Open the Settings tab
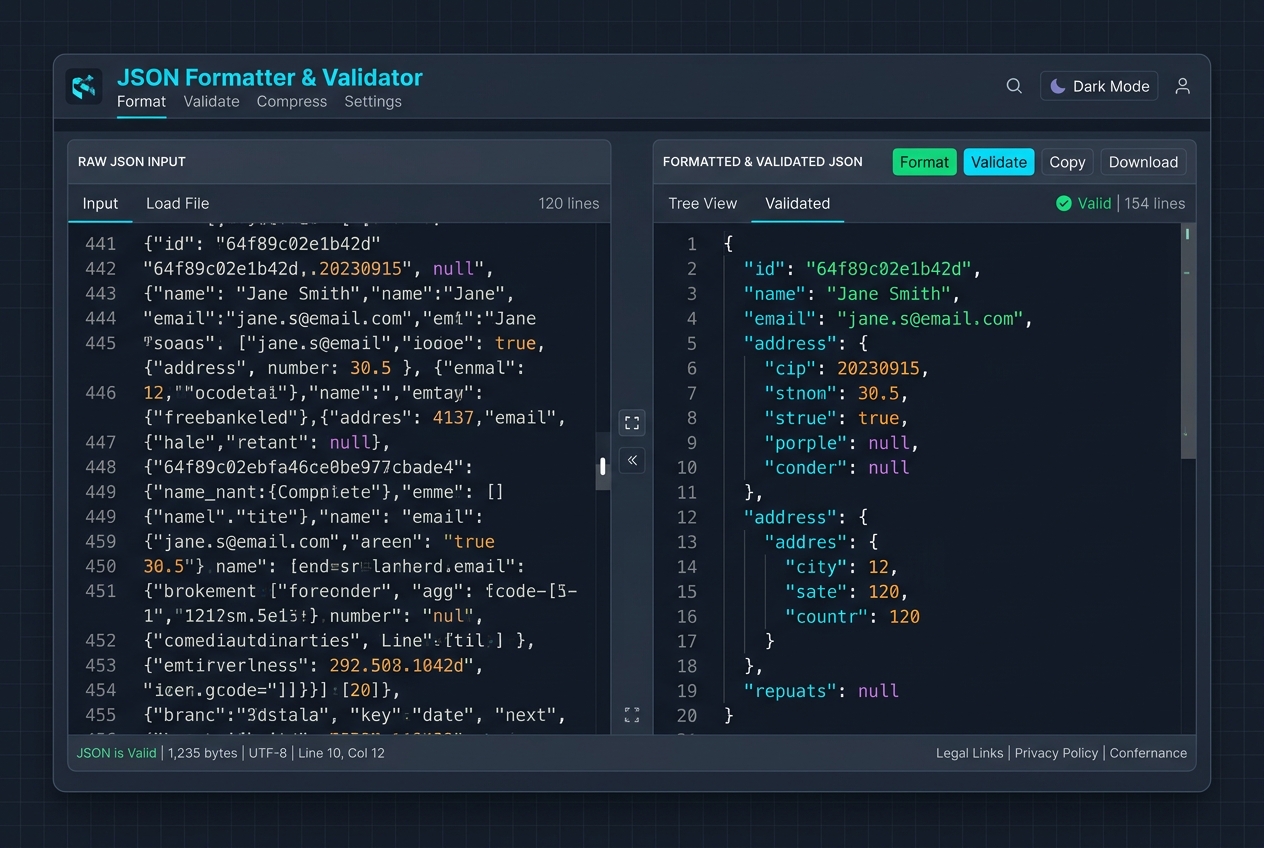Screen dimensions: 1264x848 click(373, 101)
